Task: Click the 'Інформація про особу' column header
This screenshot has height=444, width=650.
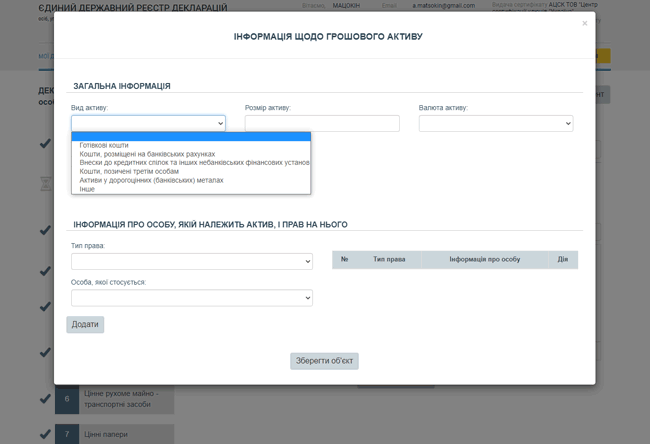Action: (484, 259)
